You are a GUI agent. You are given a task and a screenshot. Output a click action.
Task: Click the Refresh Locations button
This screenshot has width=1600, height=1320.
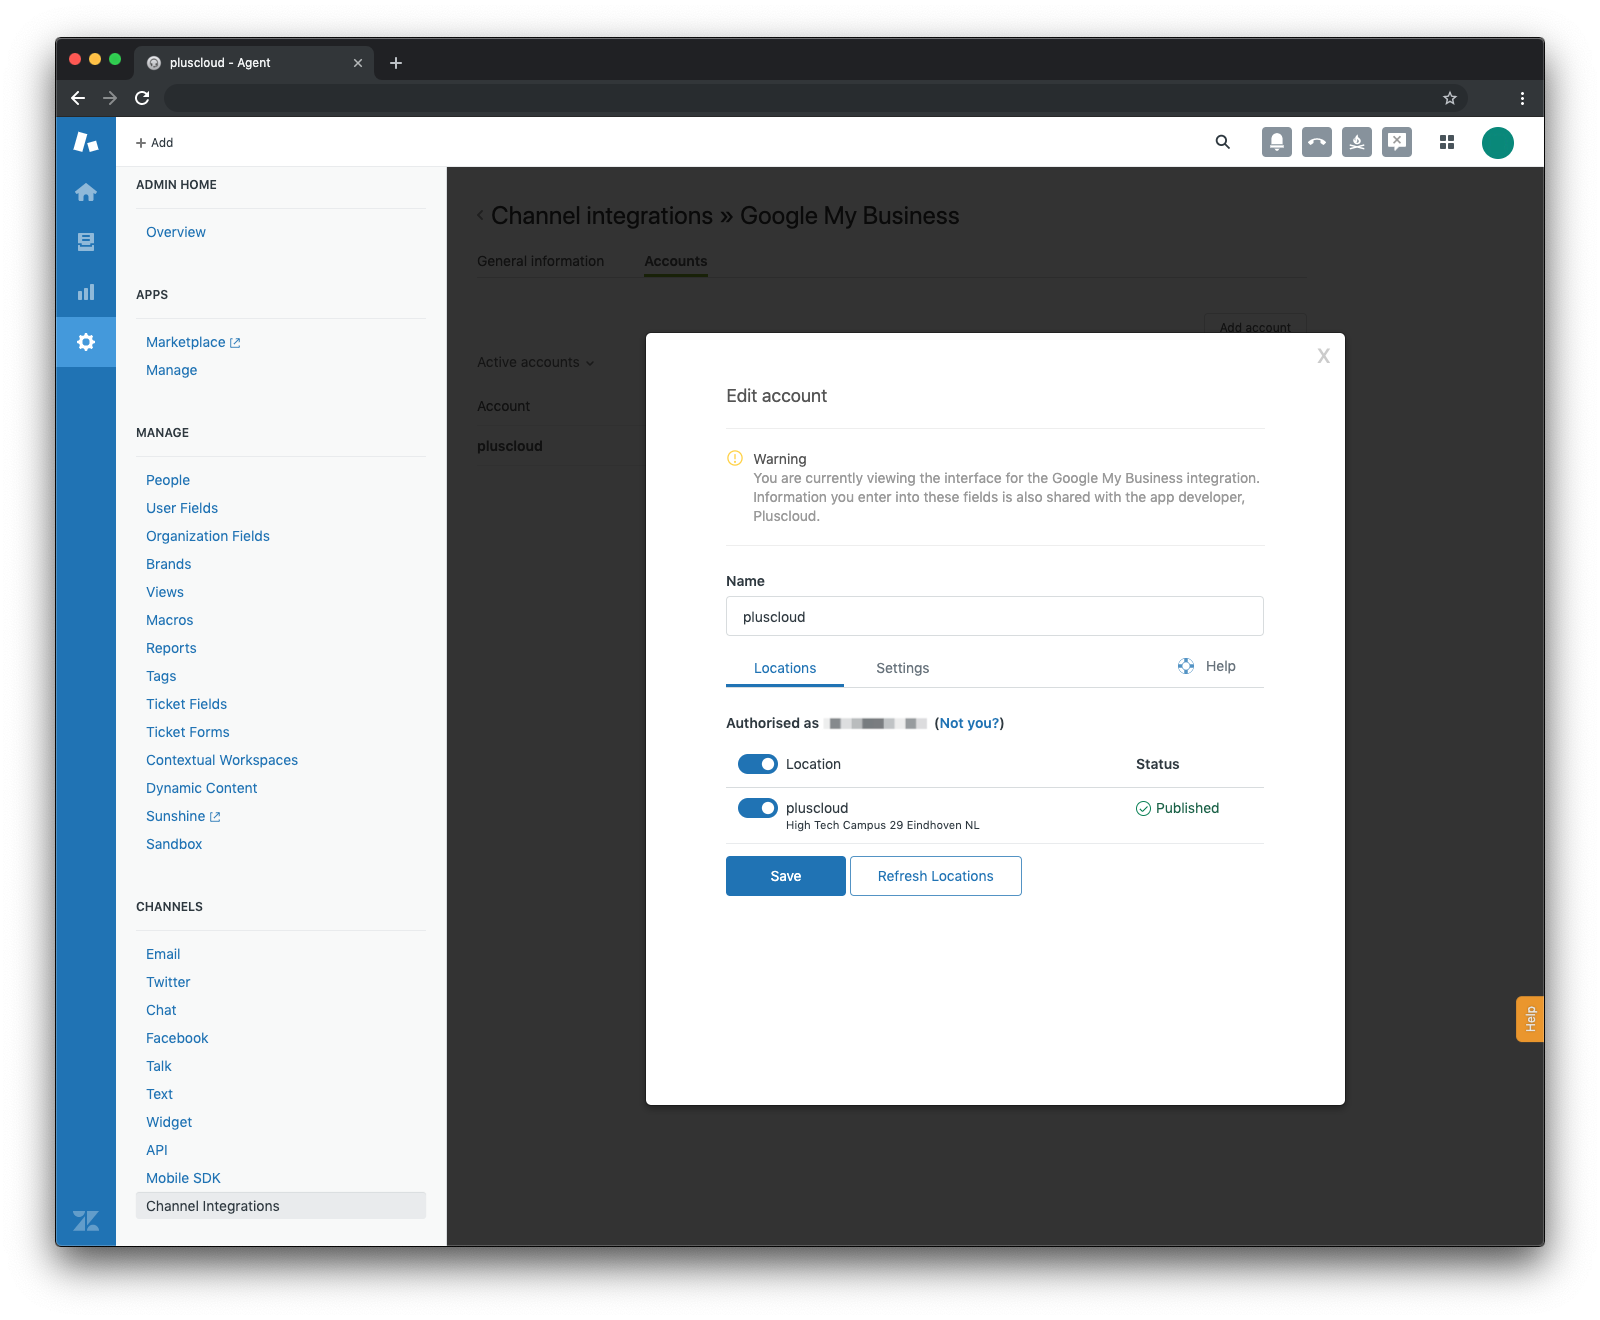click(936, 876)
